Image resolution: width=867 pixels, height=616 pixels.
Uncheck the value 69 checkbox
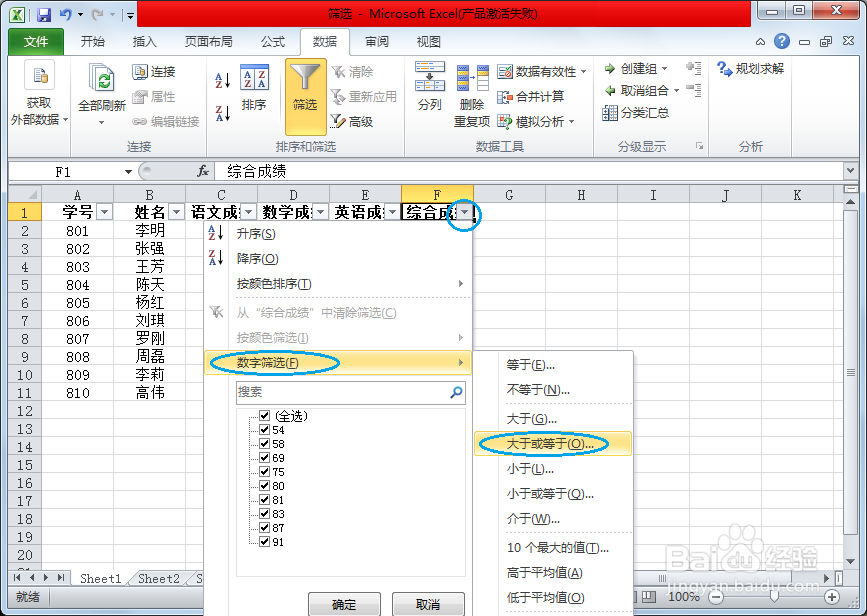(x=264, y=457)
